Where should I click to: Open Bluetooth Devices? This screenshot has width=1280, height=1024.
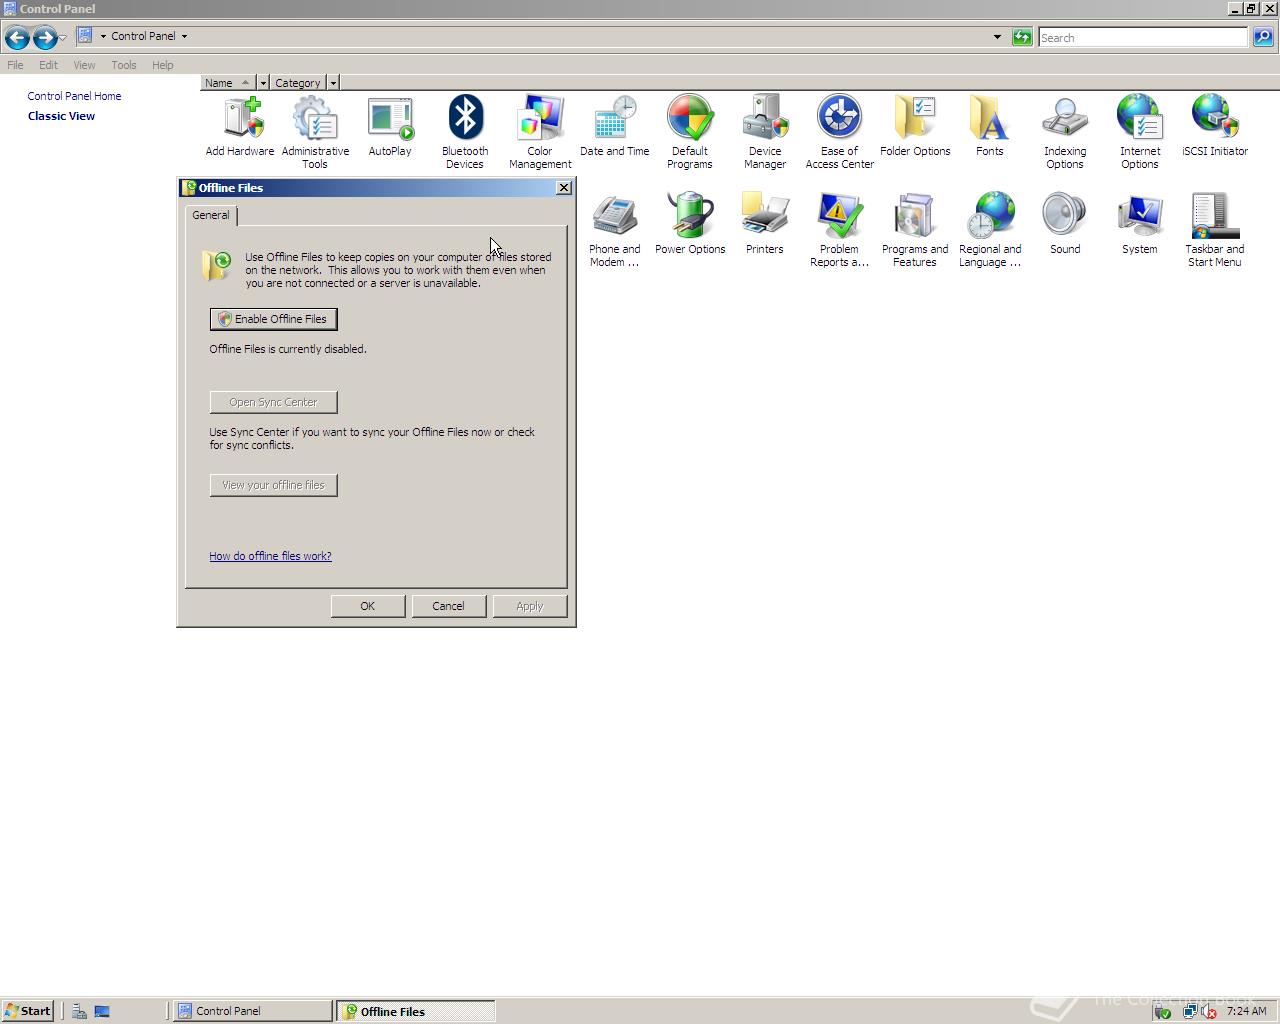click(465, 132)
